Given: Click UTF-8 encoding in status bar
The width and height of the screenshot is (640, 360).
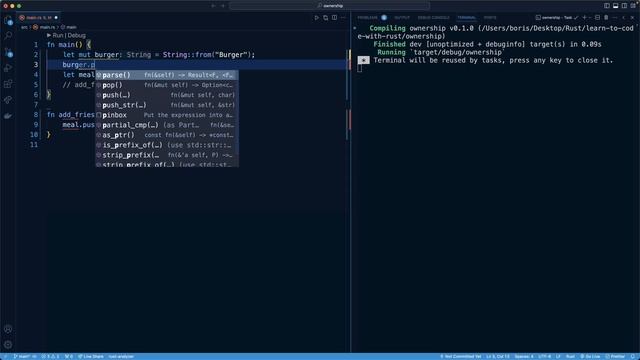Looking at the screenshot, I should pyautogui.click(x=544, y=356).
